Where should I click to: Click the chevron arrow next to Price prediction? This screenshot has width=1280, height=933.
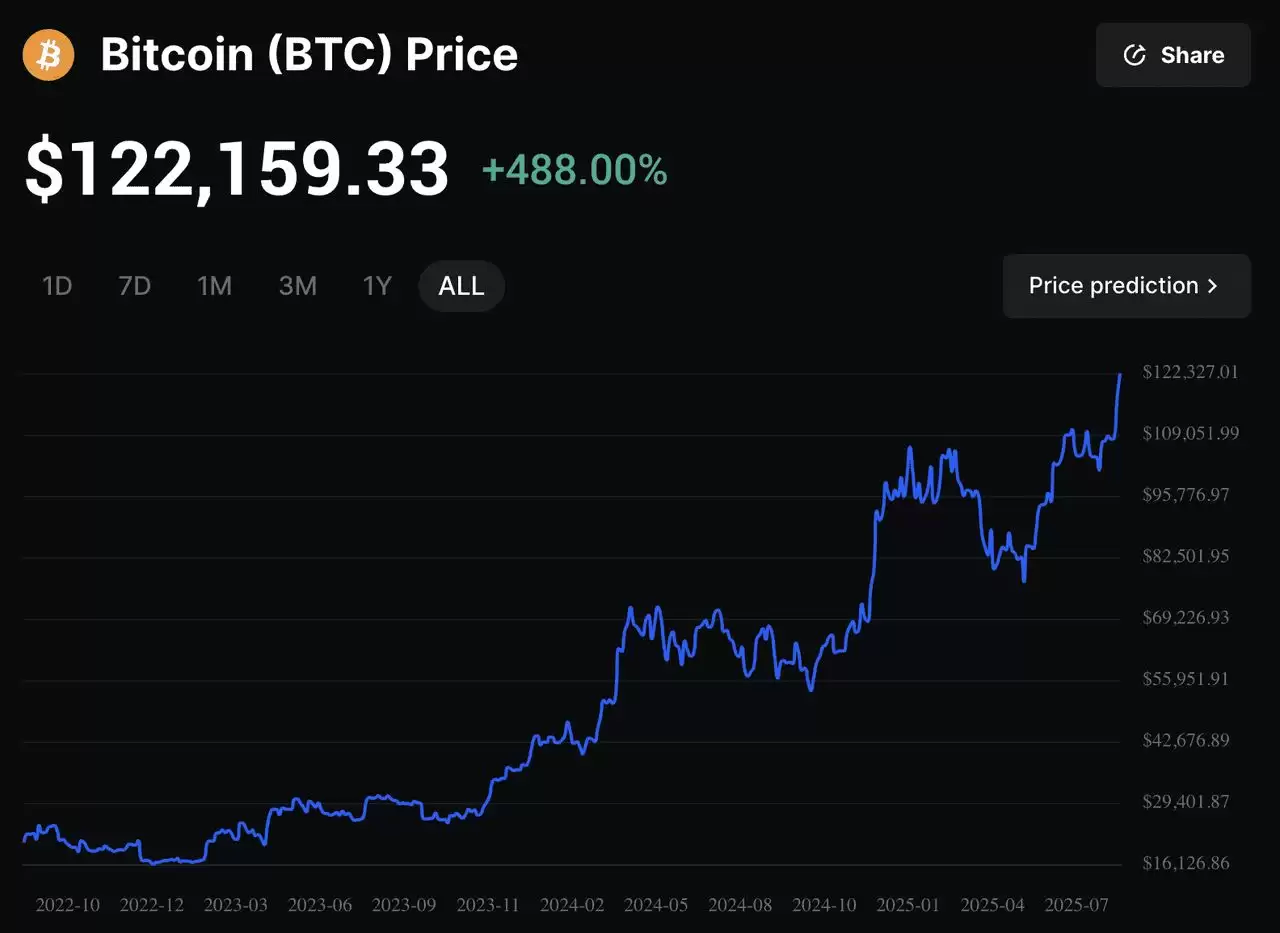click(1213, 286)
